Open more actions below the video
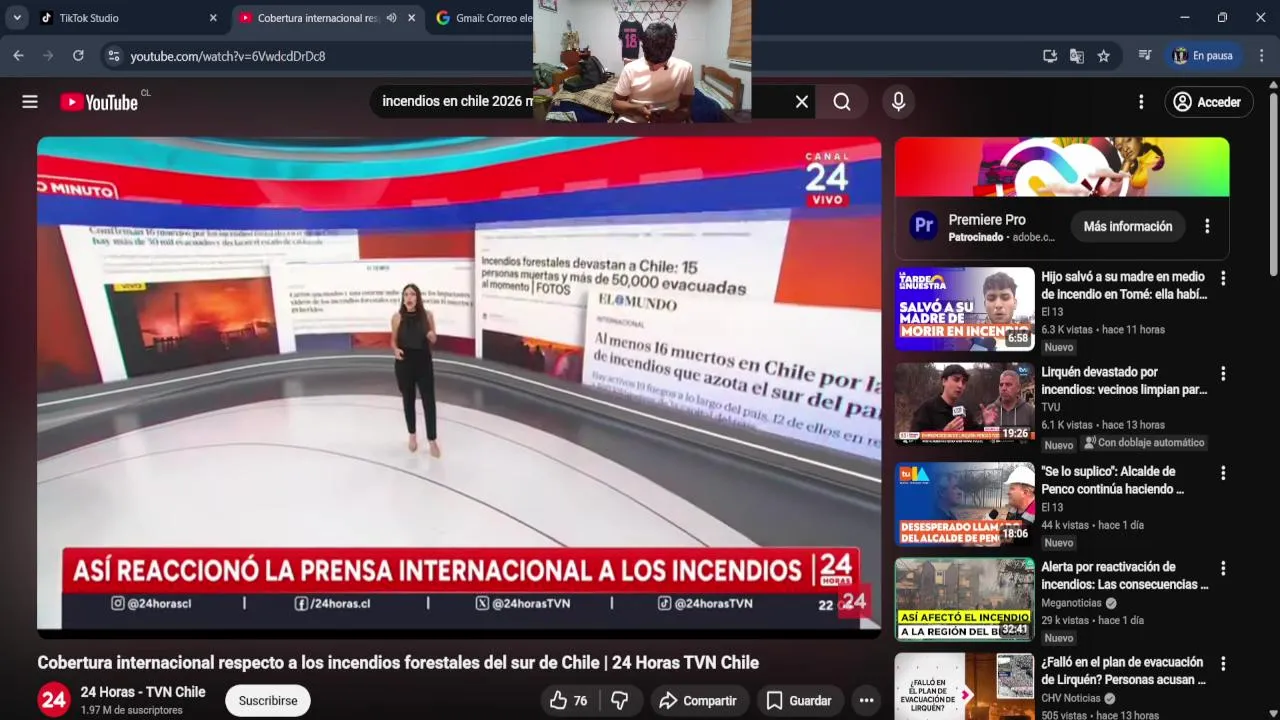This screenshot has width=1280, height=720. pos(867,701)
